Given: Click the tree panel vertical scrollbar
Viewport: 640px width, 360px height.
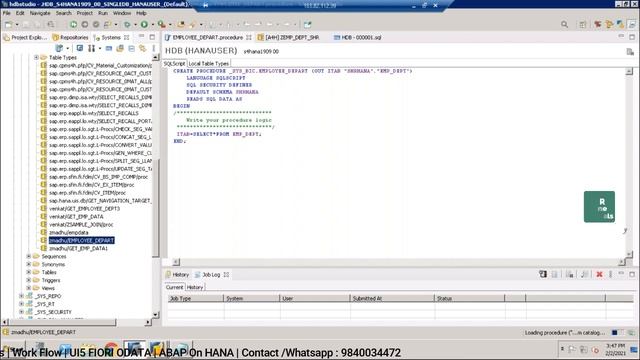Looking at the screenshot, I should tap(156, 186).
